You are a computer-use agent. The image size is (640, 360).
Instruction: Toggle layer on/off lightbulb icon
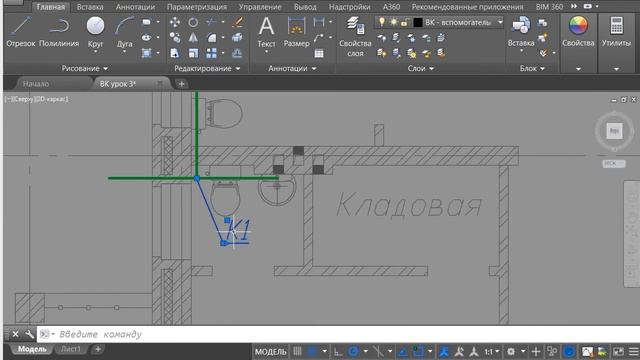[x=382, y=22]
